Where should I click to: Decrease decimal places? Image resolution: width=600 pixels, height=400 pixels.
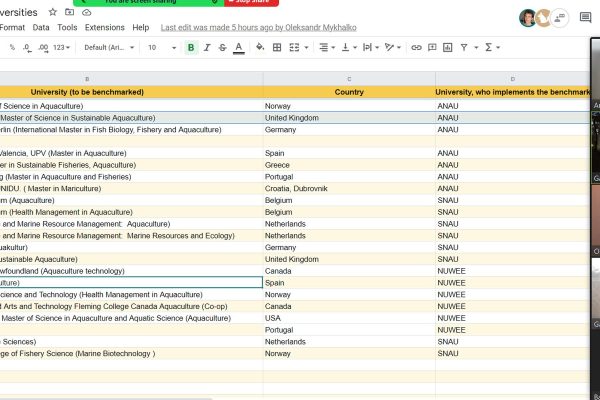(x=27, y=47)
